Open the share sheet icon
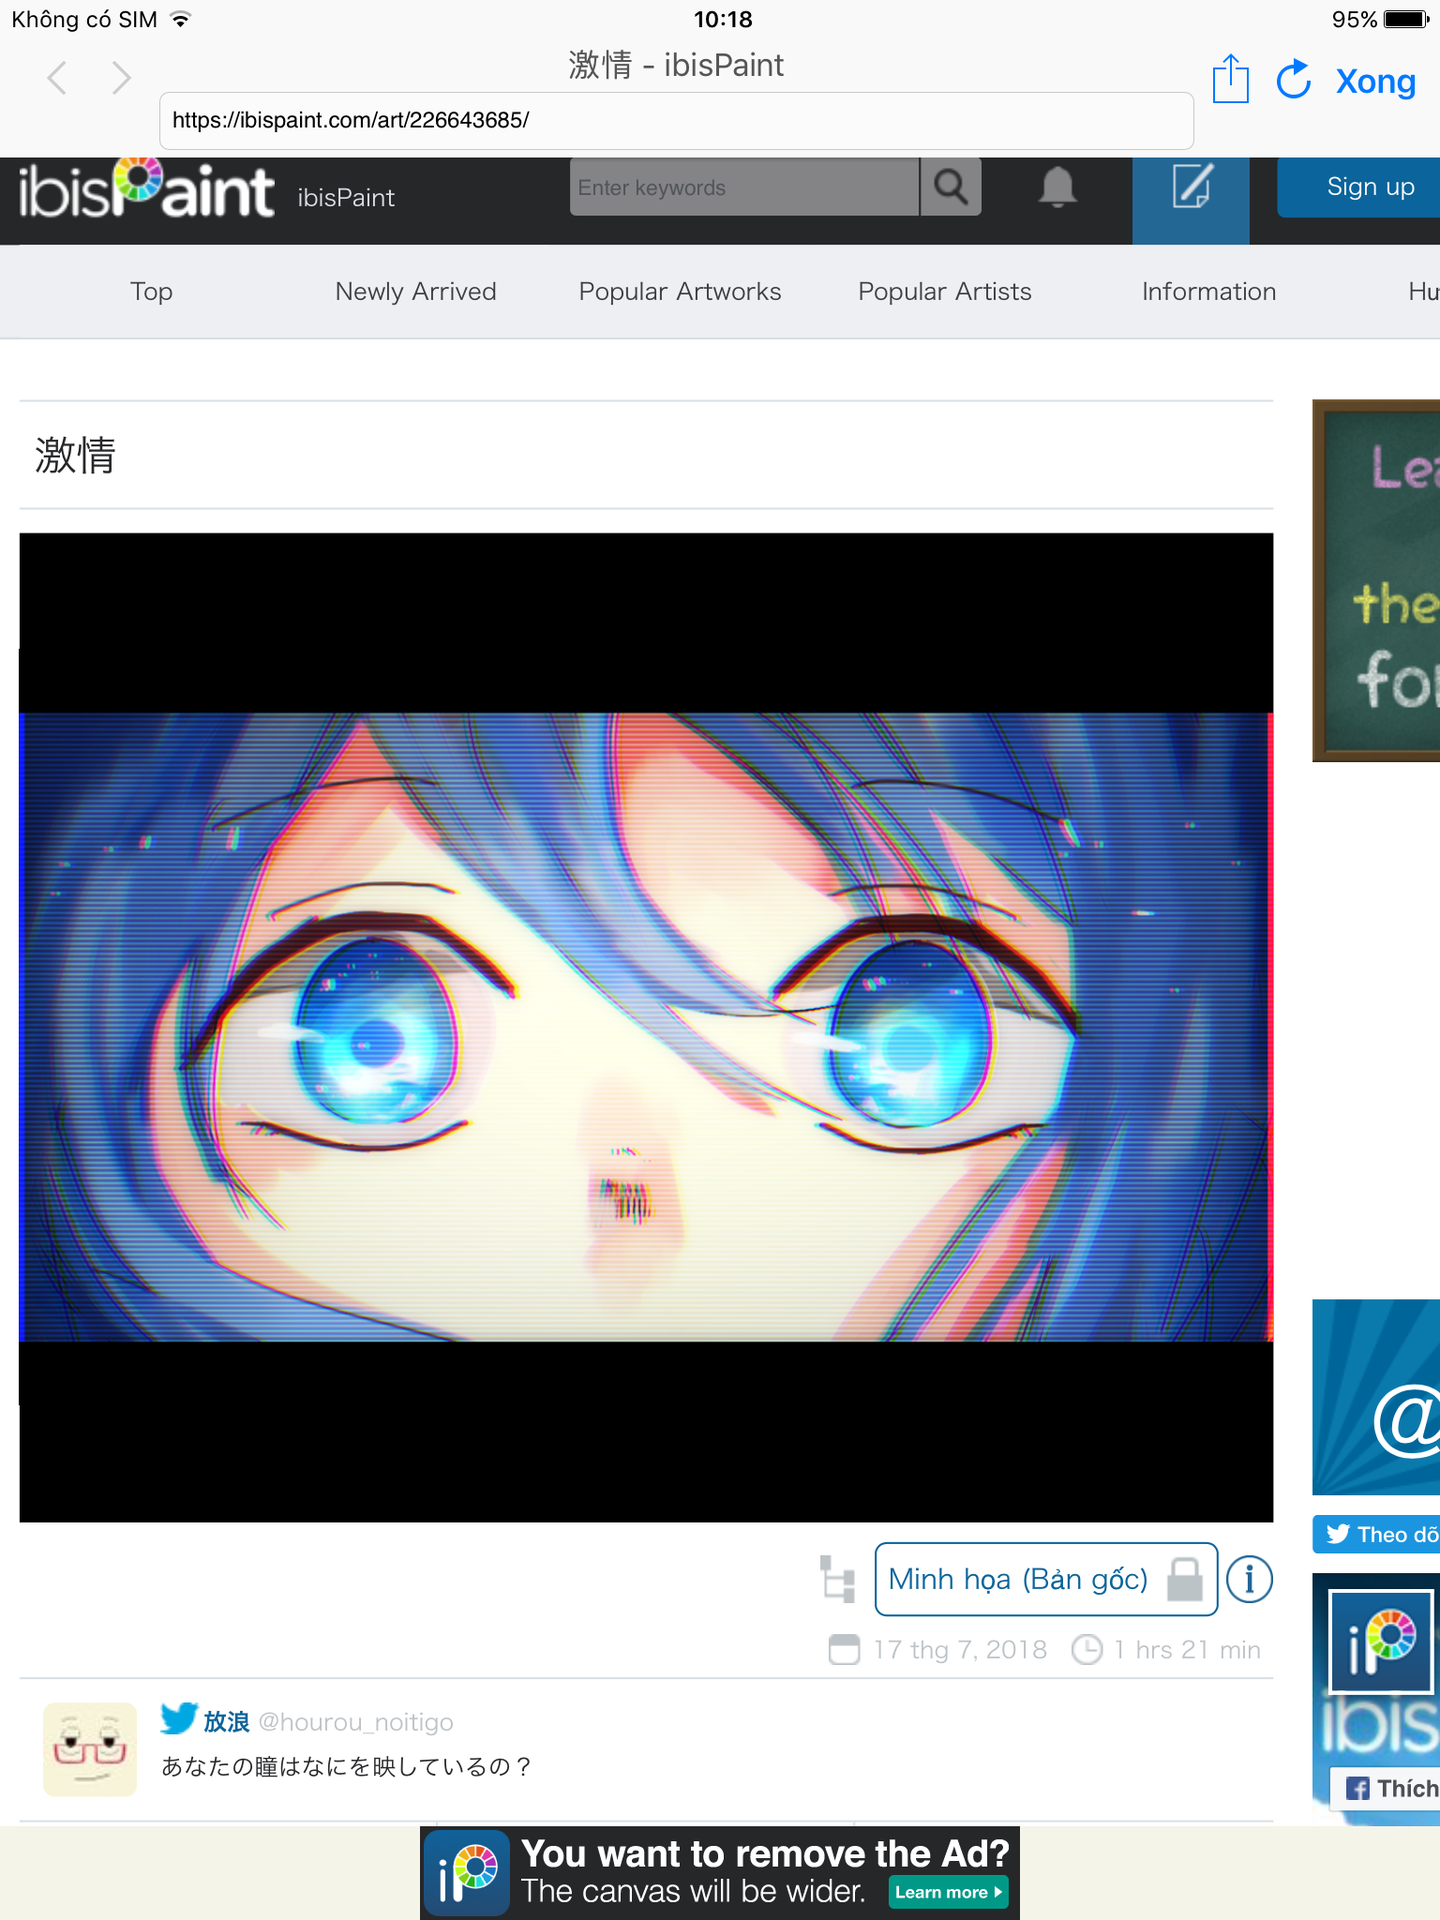 [x=1230, y=78]
